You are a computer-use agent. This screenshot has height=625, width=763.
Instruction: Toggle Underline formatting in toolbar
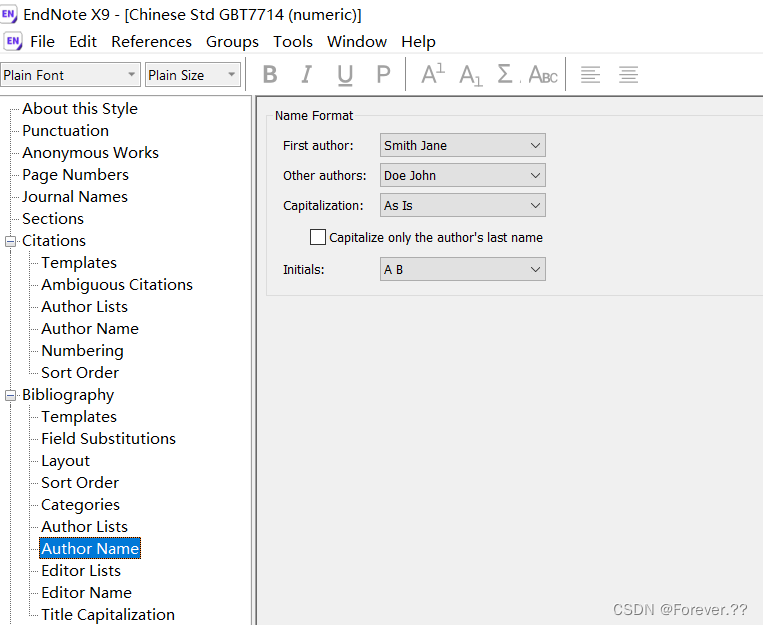[345, 75]
